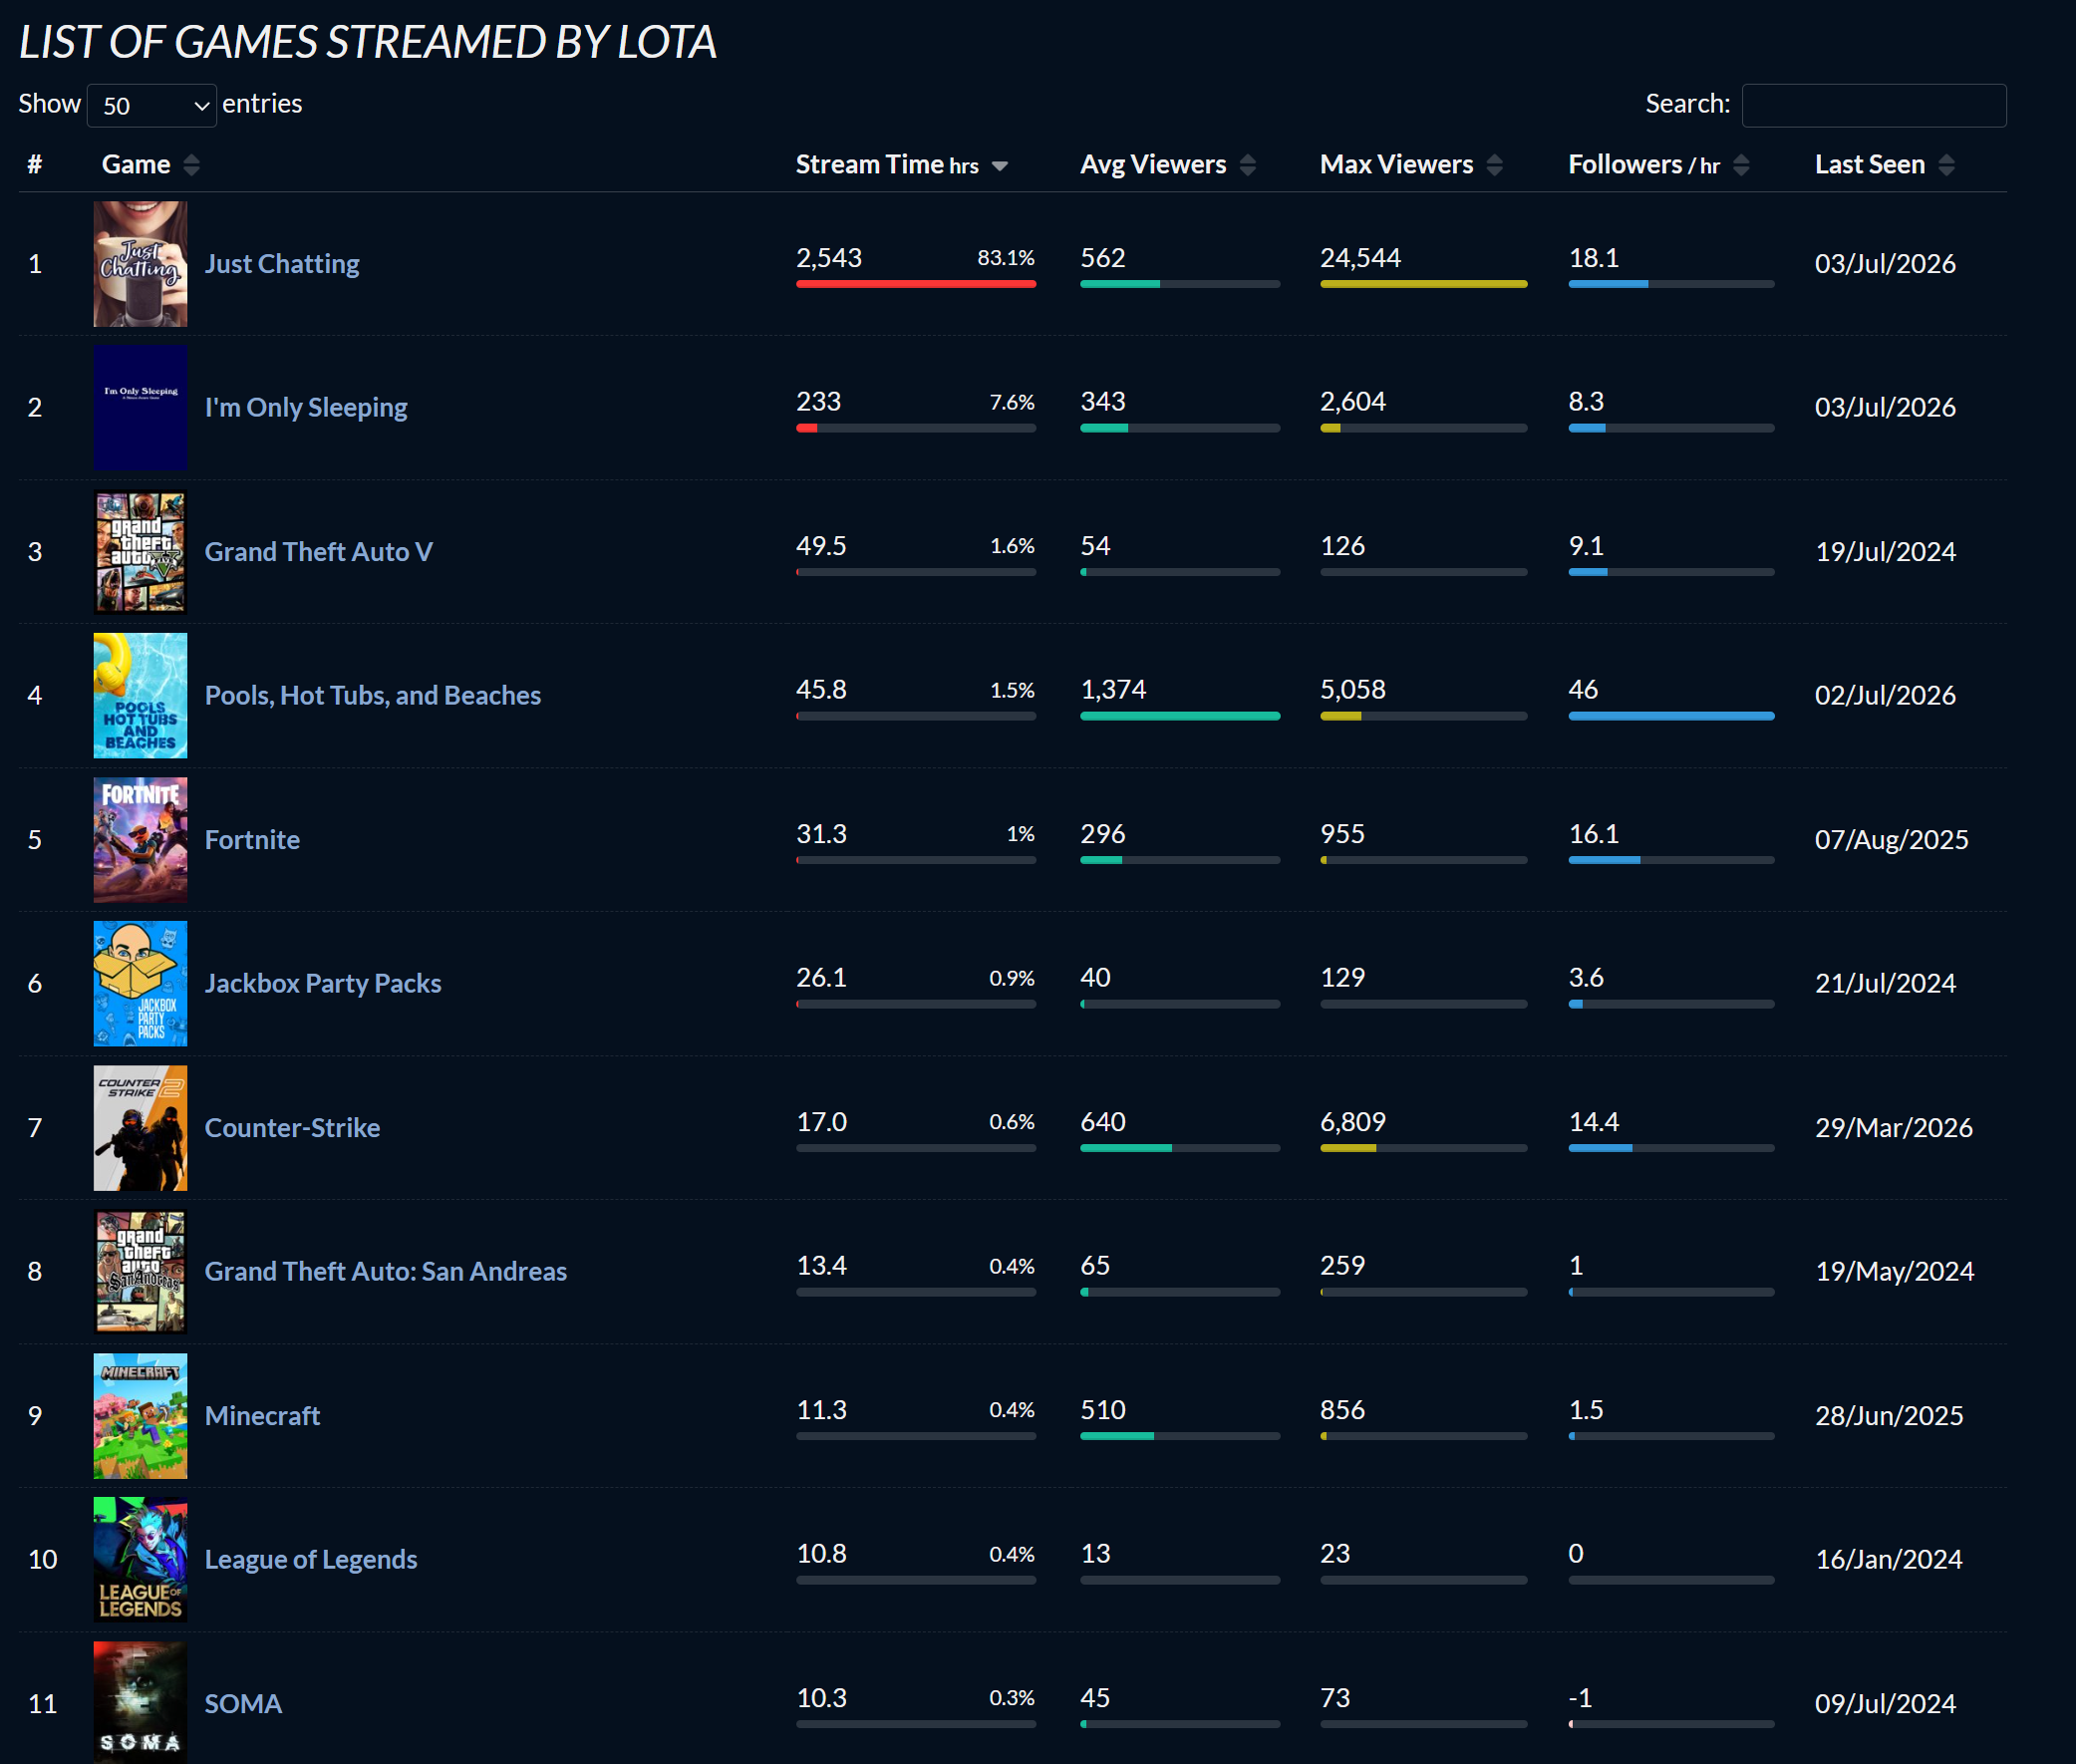Click Just Chatting yellow max viewers bar
This screenshot has width=2076, height=1764.
(x=1424, y=284)
